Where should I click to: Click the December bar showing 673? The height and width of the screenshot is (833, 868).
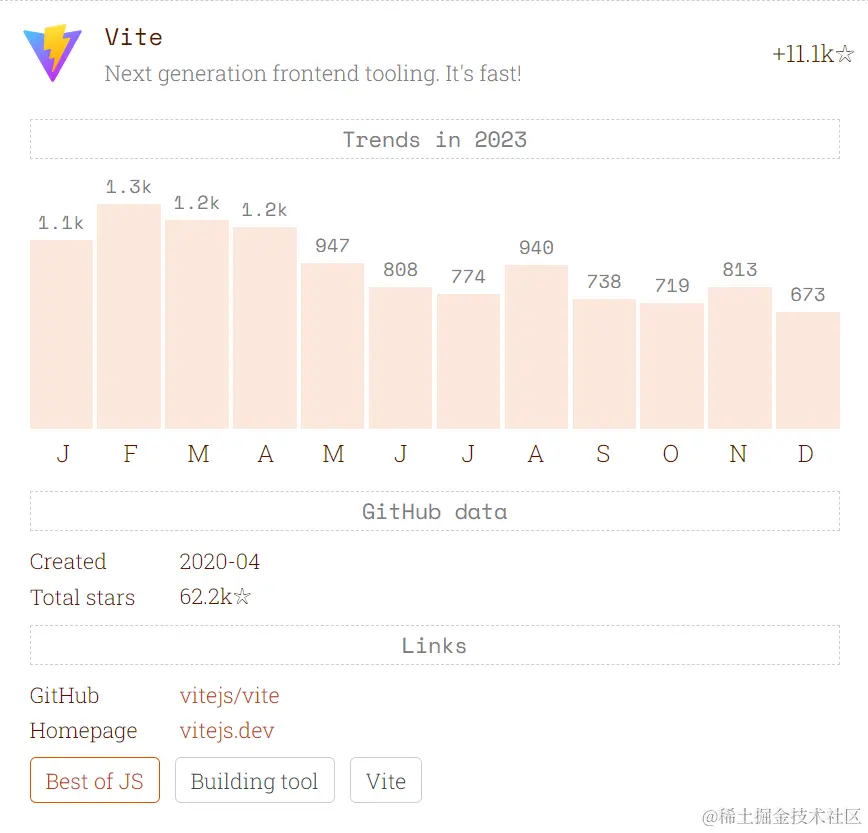tap(808, 370)
